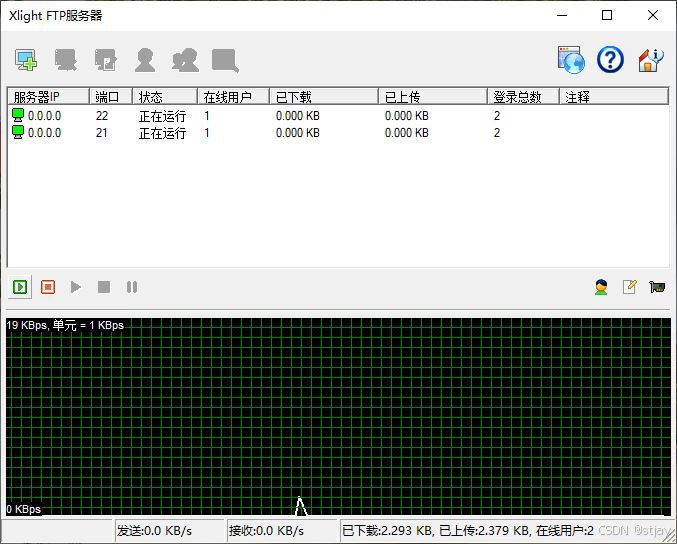This screenshot has width=677, height=544.
Task: Minimize the Xlight FTP window
Action: click(562, 16)
